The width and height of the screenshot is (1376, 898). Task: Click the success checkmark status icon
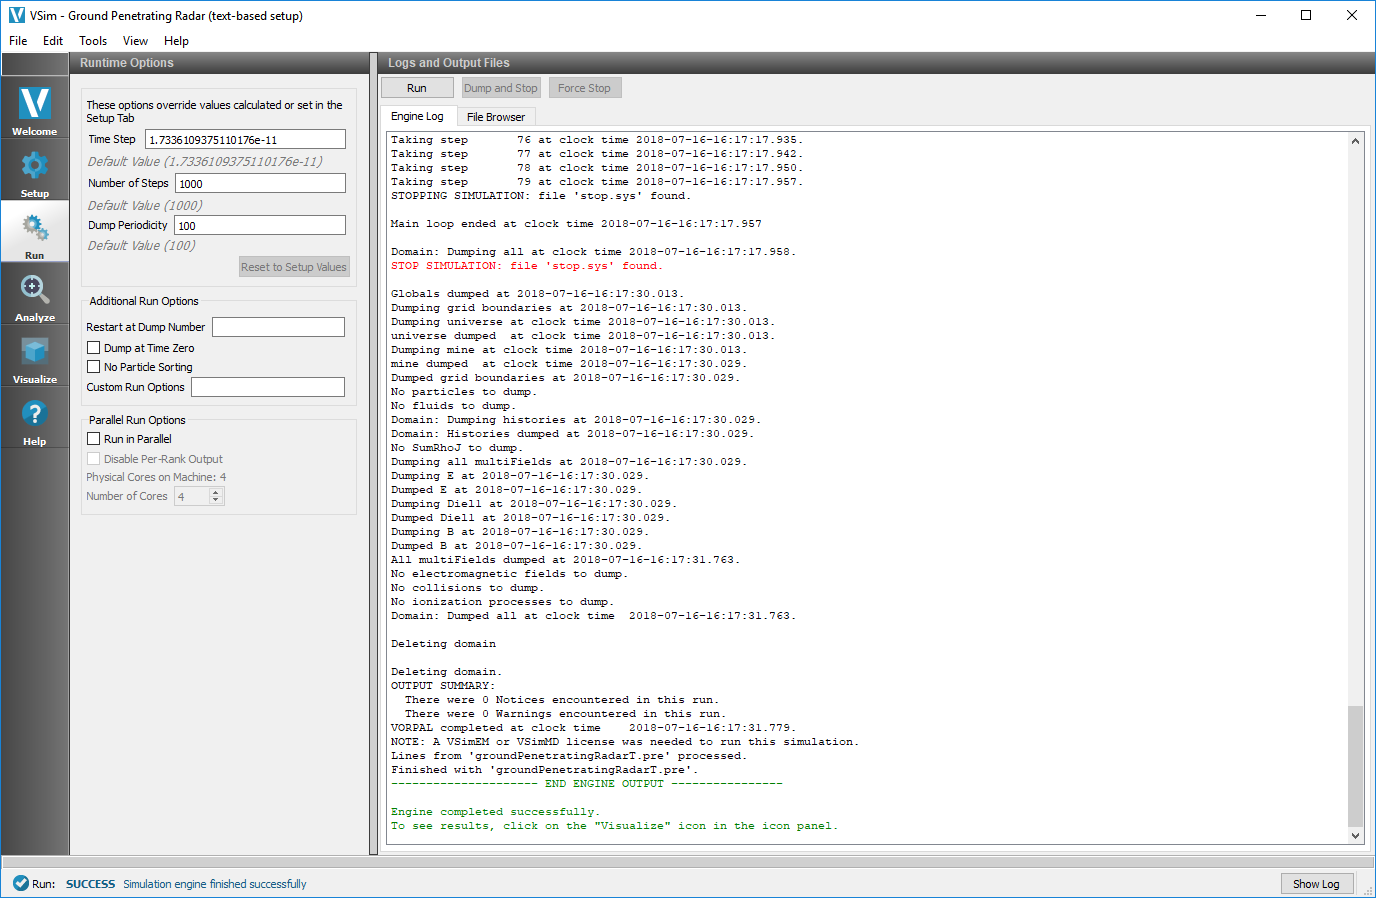(20, 884)
